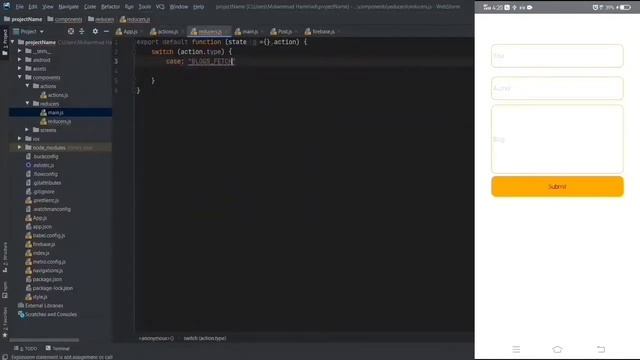
Task: Switch to the actions.js editor tab
Action: tap(167, 31)
